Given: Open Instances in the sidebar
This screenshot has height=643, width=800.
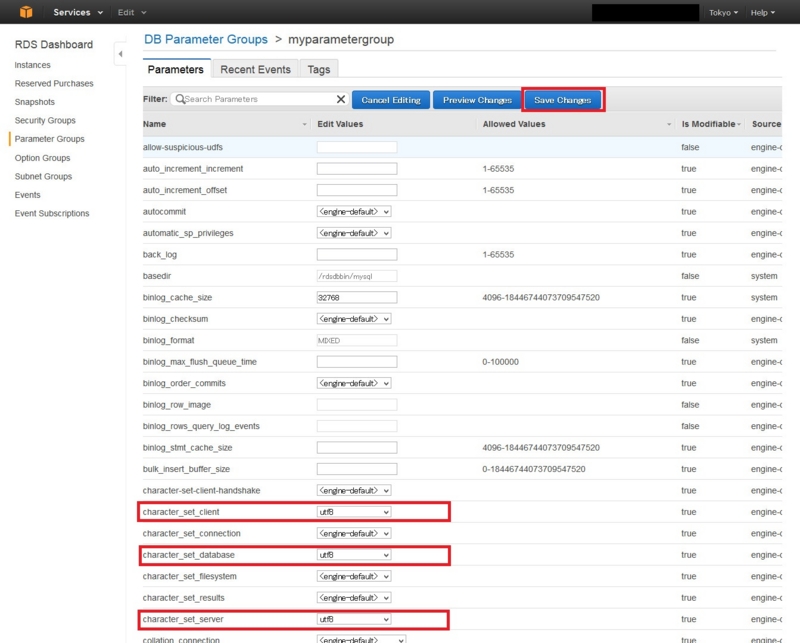Looking at the screenshot, I should [33, 65].
